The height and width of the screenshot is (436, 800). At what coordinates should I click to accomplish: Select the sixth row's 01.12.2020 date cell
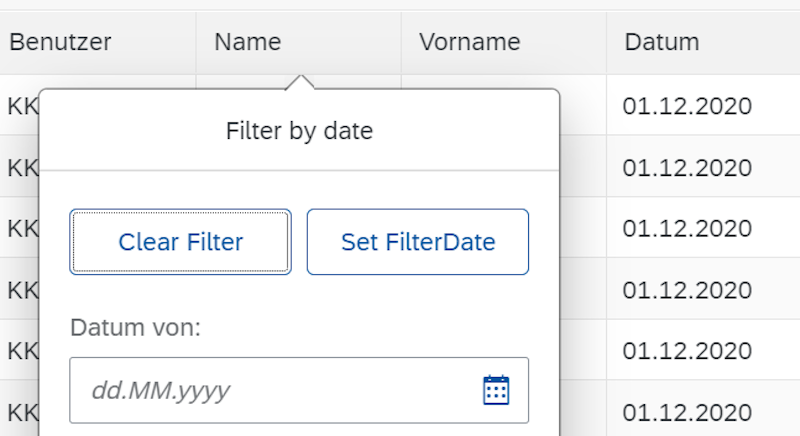(x=686, y=411)
